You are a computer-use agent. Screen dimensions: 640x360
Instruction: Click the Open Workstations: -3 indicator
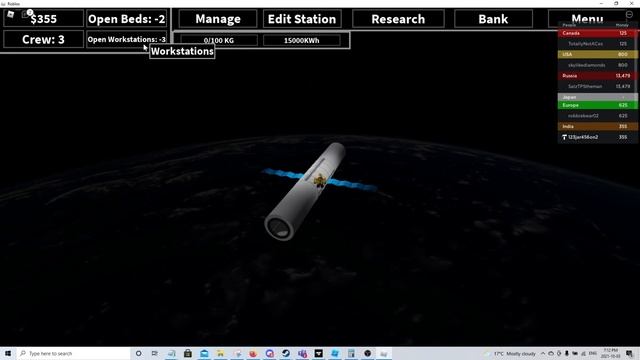coord(127,39)
